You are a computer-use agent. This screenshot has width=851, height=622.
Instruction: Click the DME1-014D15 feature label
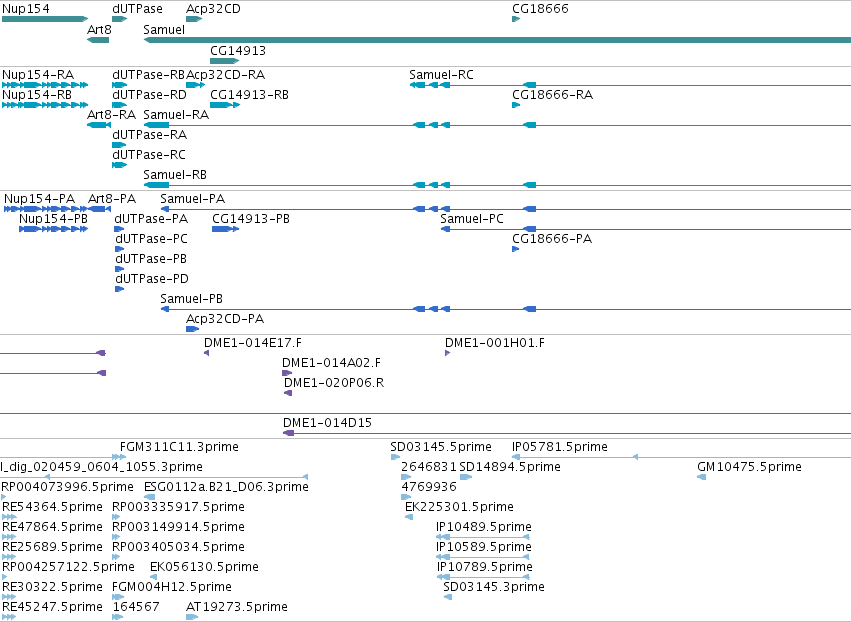(x=327, y=423)
